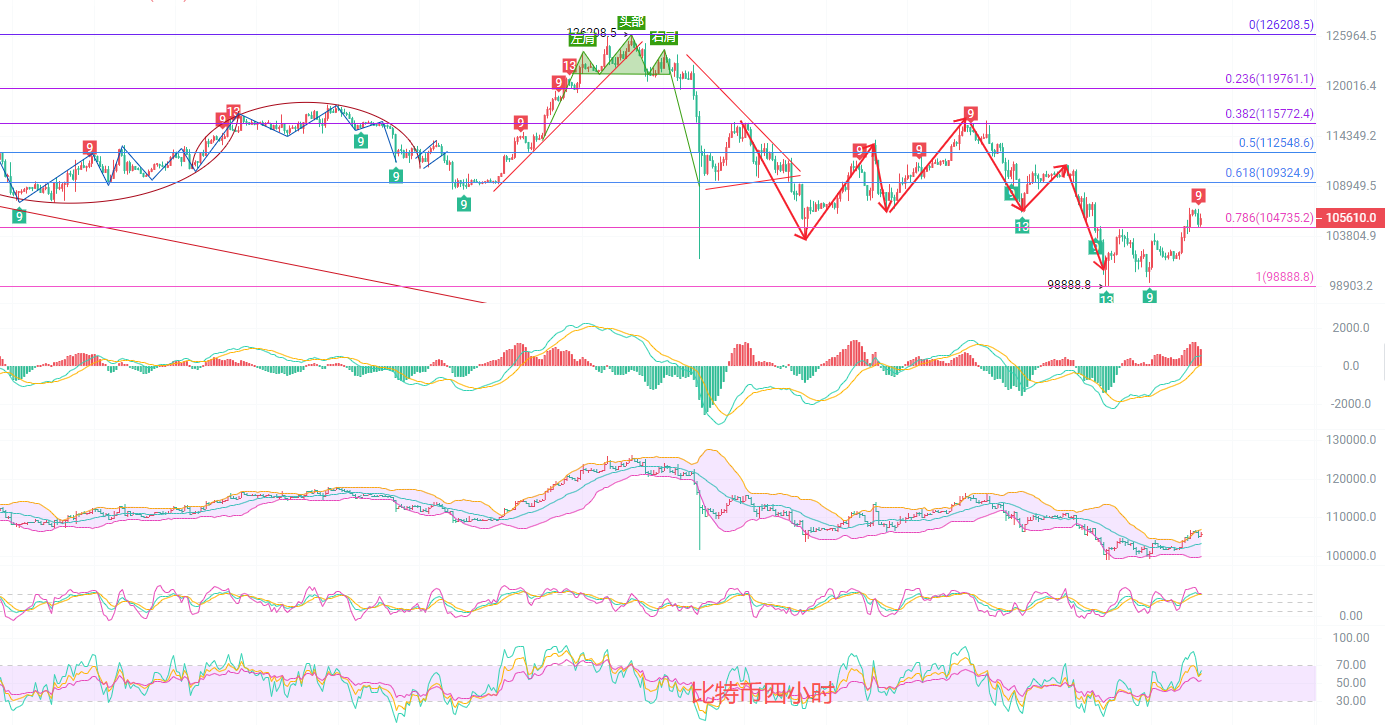Click the 1(98888.8) Fibonacci bottom label
The width and height of the screenshot is (1385, 725).
coord(1285,277)
